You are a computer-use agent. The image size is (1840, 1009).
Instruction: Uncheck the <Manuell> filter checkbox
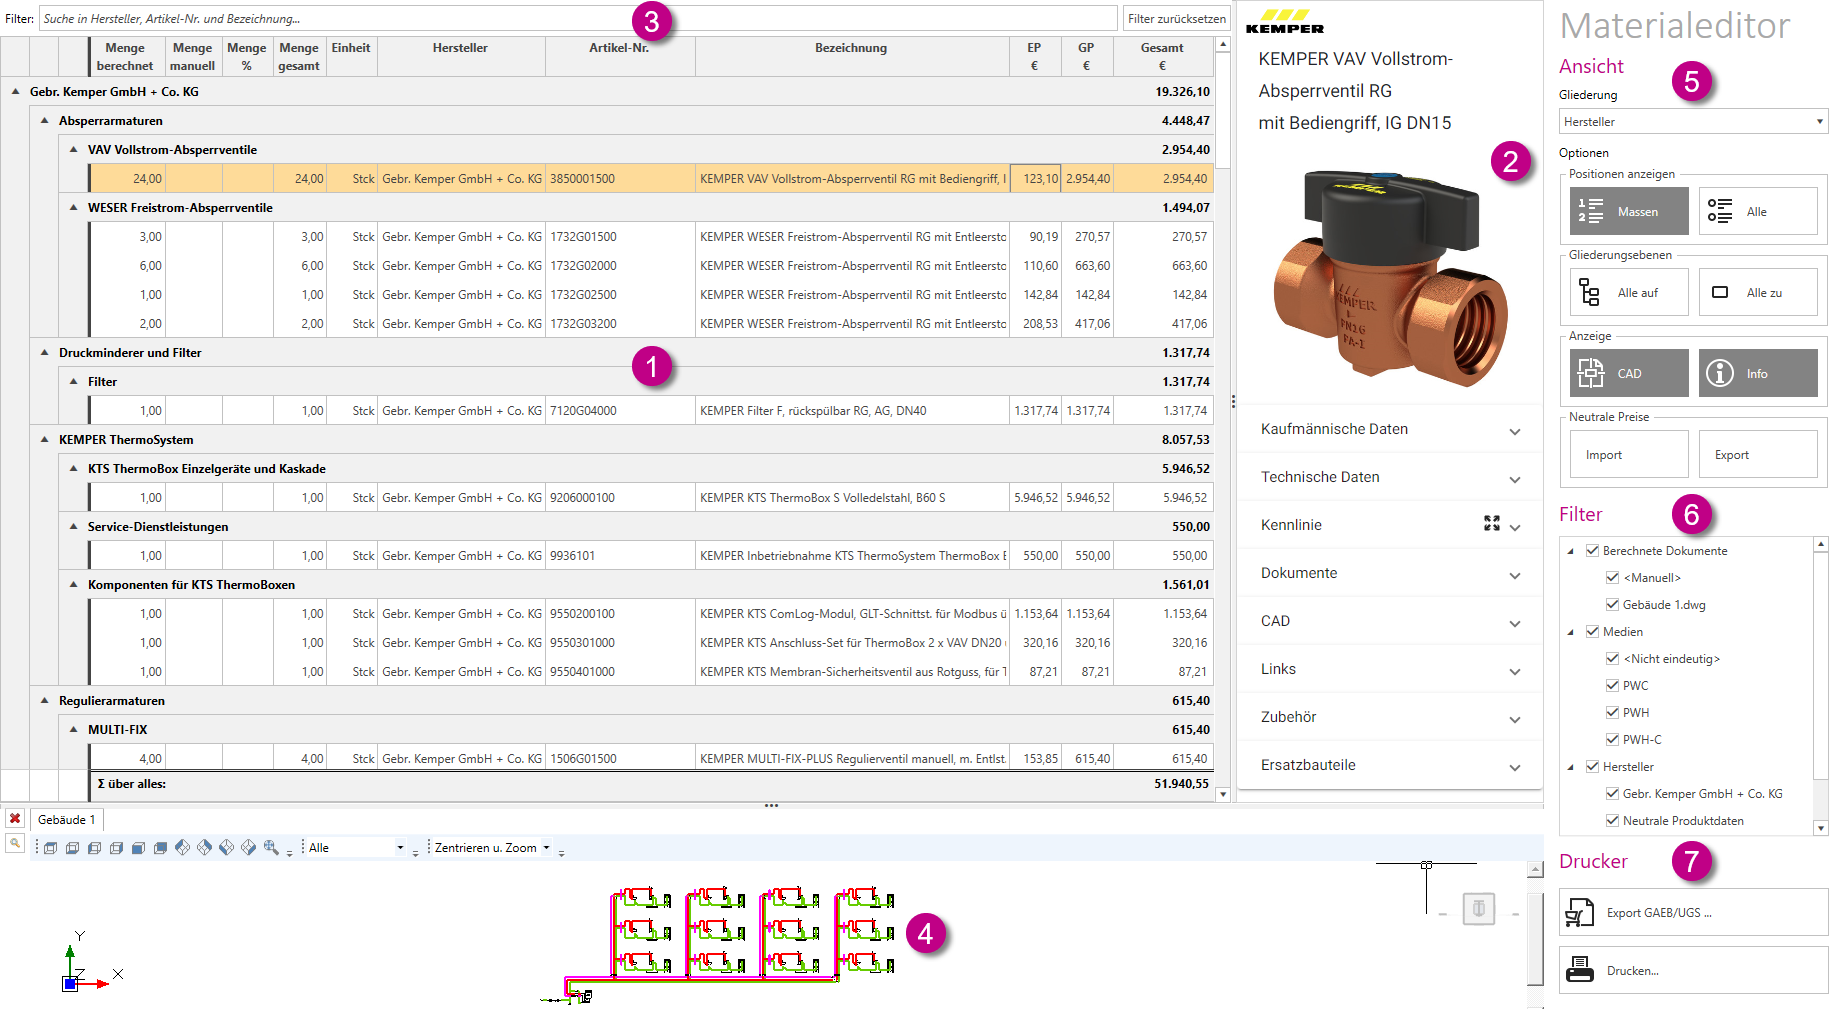click(x=1612, y=578)
